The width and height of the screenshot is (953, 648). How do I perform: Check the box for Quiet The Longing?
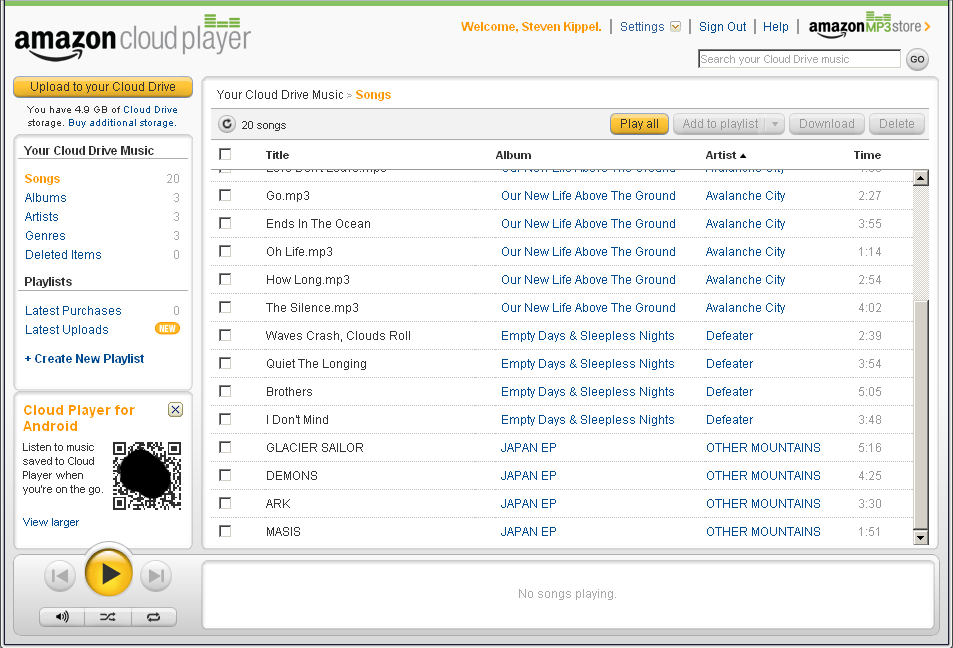[x=225, y=363]
